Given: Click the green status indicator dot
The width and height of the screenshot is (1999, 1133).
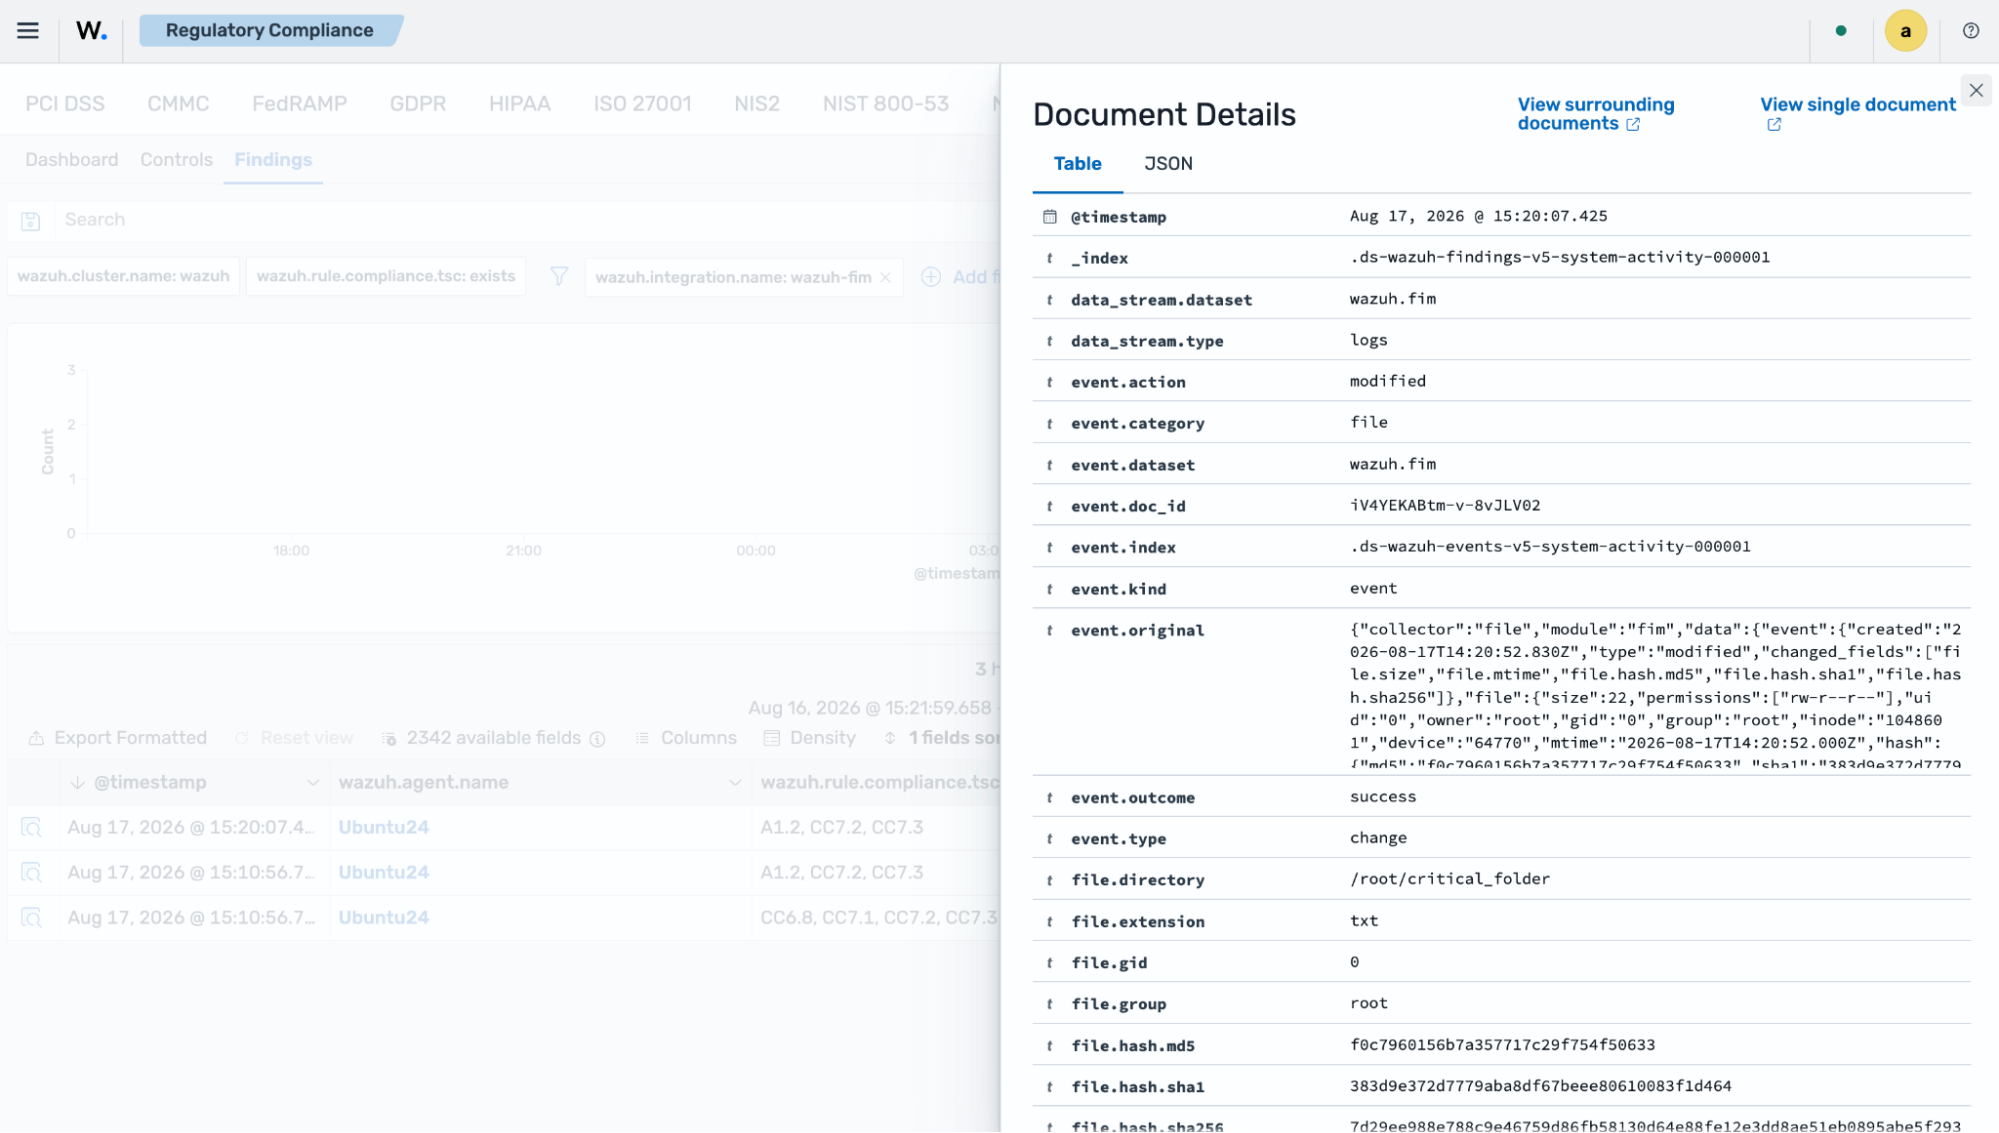Looking at the screenshot, I should (1841, 31).
